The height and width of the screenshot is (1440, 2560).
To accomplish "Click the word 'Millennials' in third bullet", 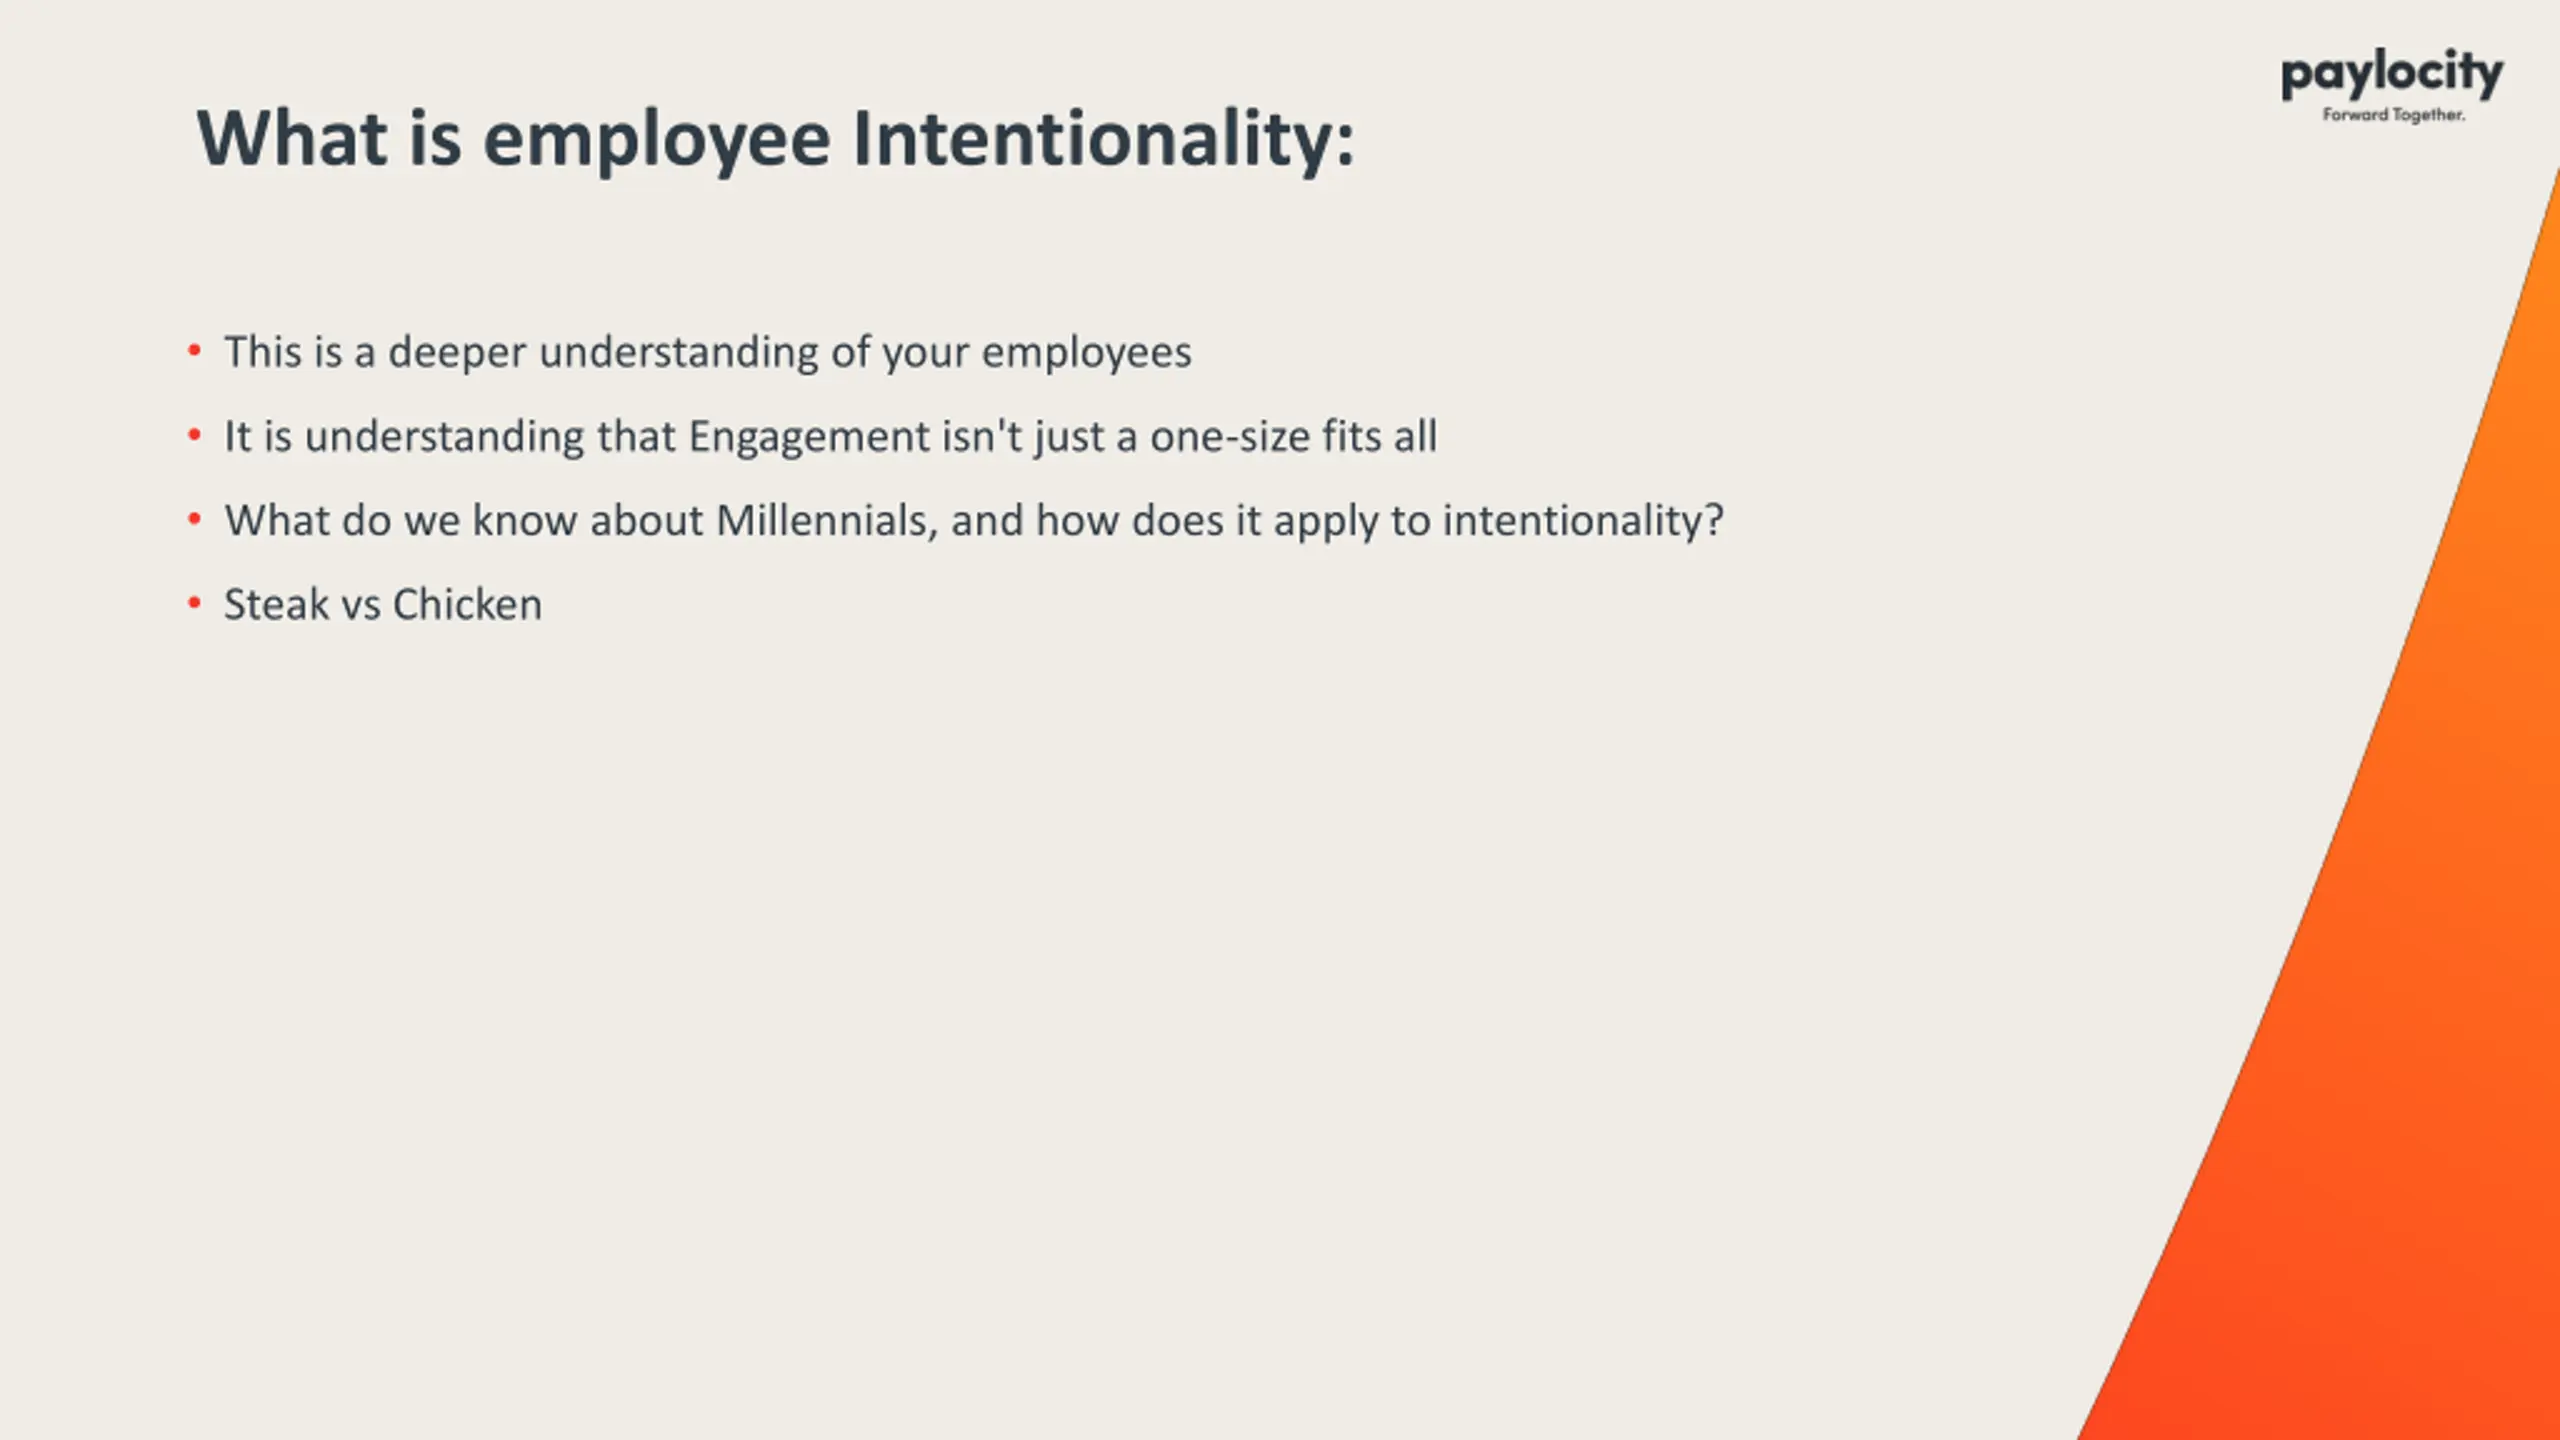I will click(827, 520).
